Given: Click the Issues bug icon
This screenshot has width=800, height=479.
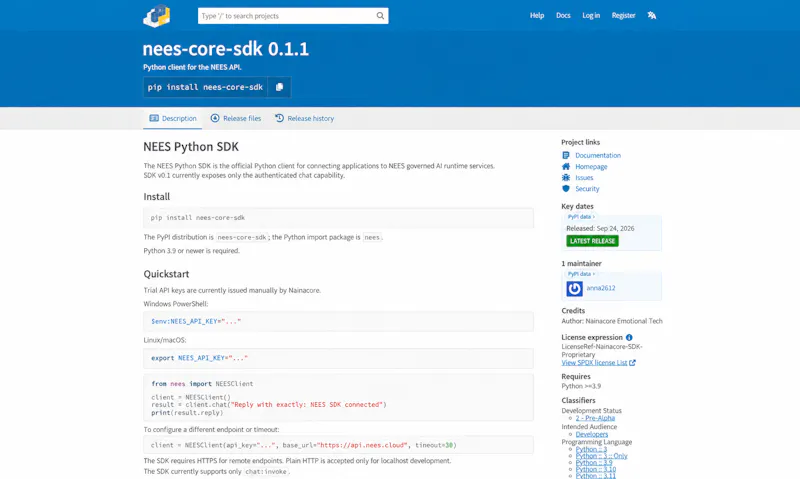Looking at the screenshot, I should [565, 178].
